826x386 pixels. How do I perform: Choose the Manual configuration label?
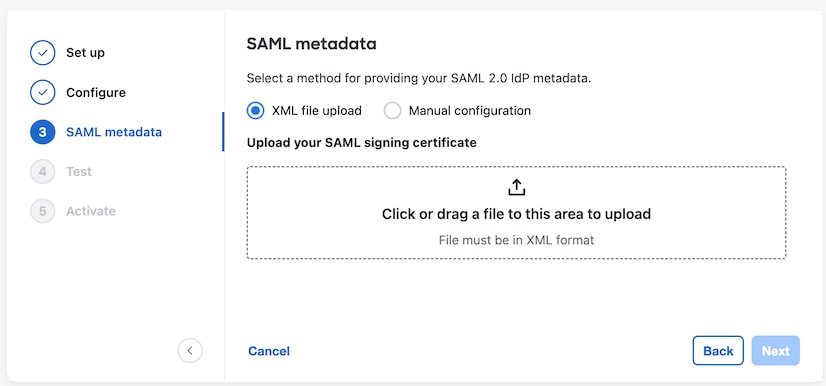point(470,111)
